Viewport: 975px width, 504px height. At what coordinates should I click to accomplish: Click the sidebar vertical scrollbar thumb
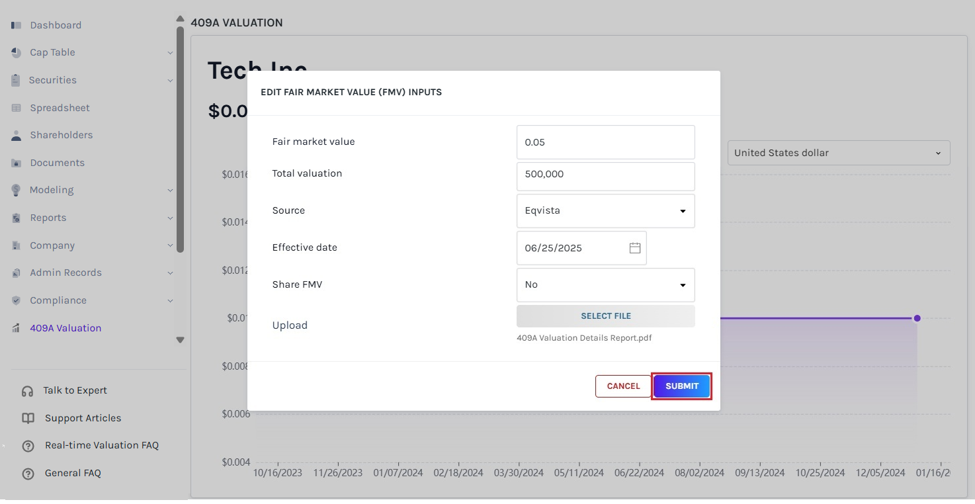tap(180, 139)
